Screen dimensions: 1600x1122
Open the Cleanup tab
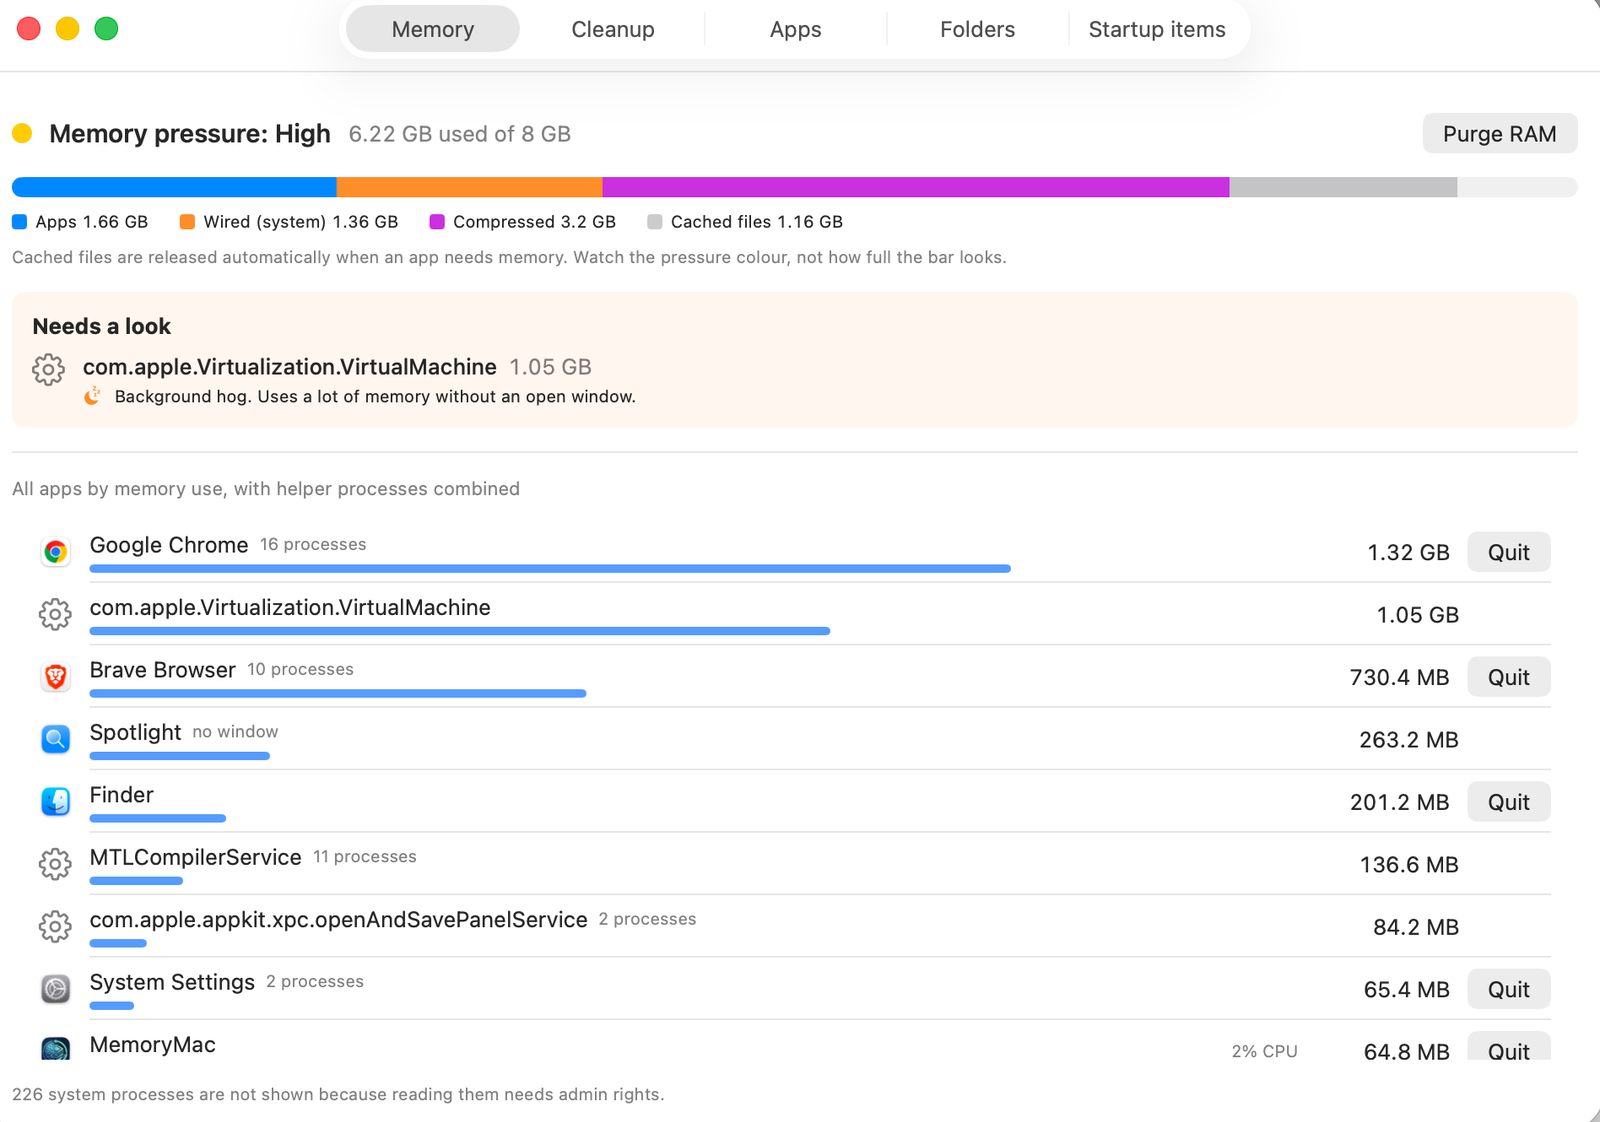[613, 29]
